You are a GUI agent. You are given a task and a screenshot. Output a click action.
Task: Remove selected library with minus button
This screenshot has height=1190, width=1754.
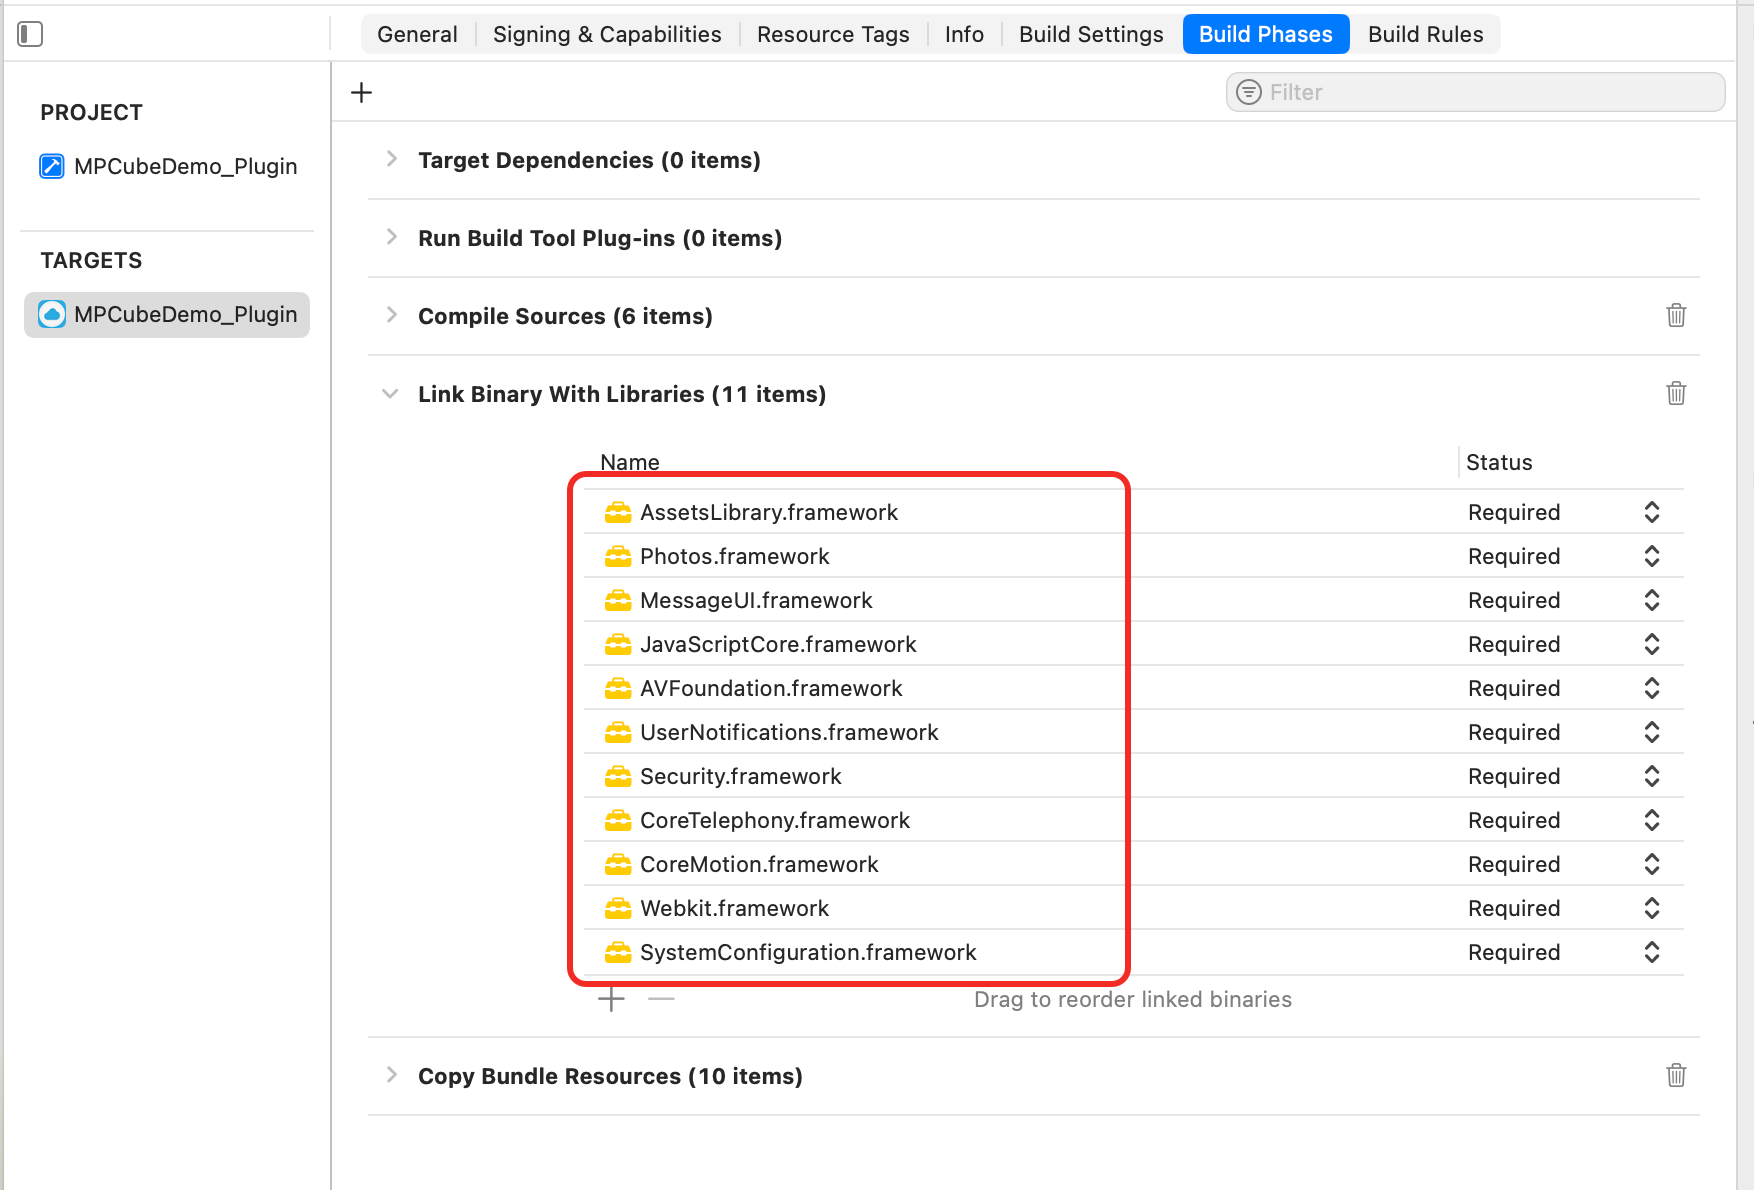click(x=661, y=999)
